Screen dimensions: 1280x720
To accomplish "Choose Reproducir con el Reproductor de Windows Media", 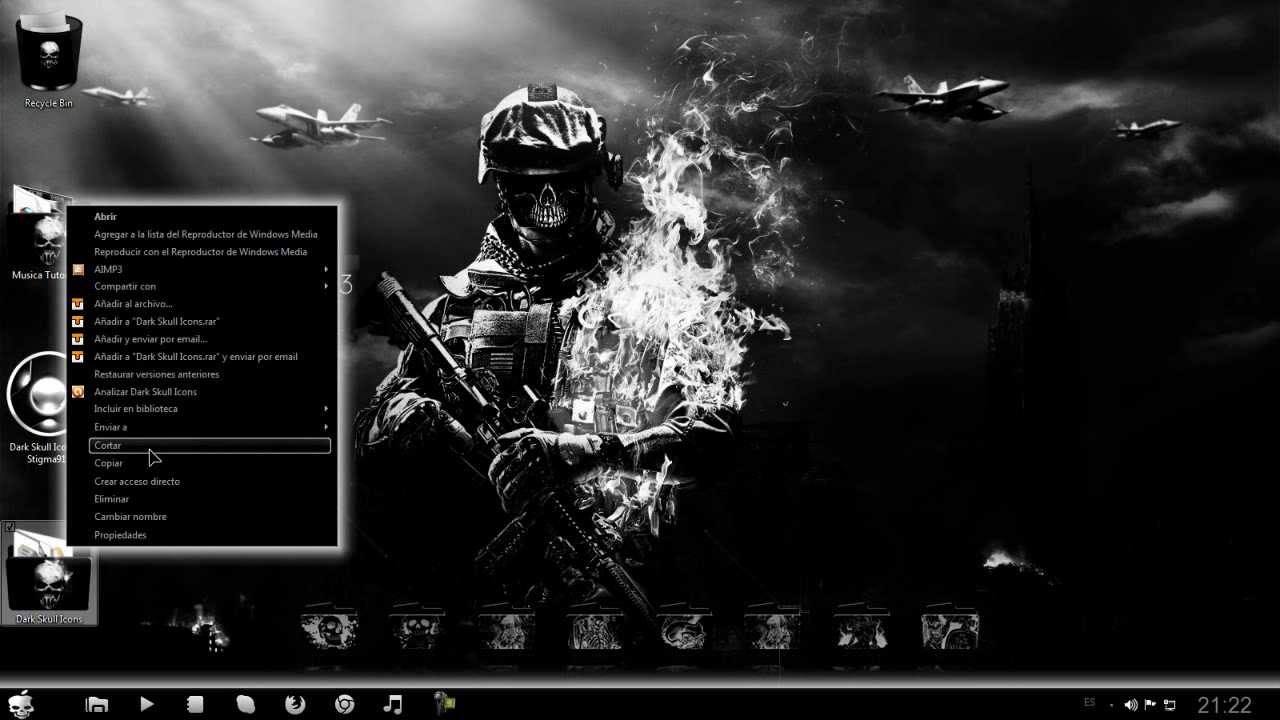I will click(x=200, y=252).
